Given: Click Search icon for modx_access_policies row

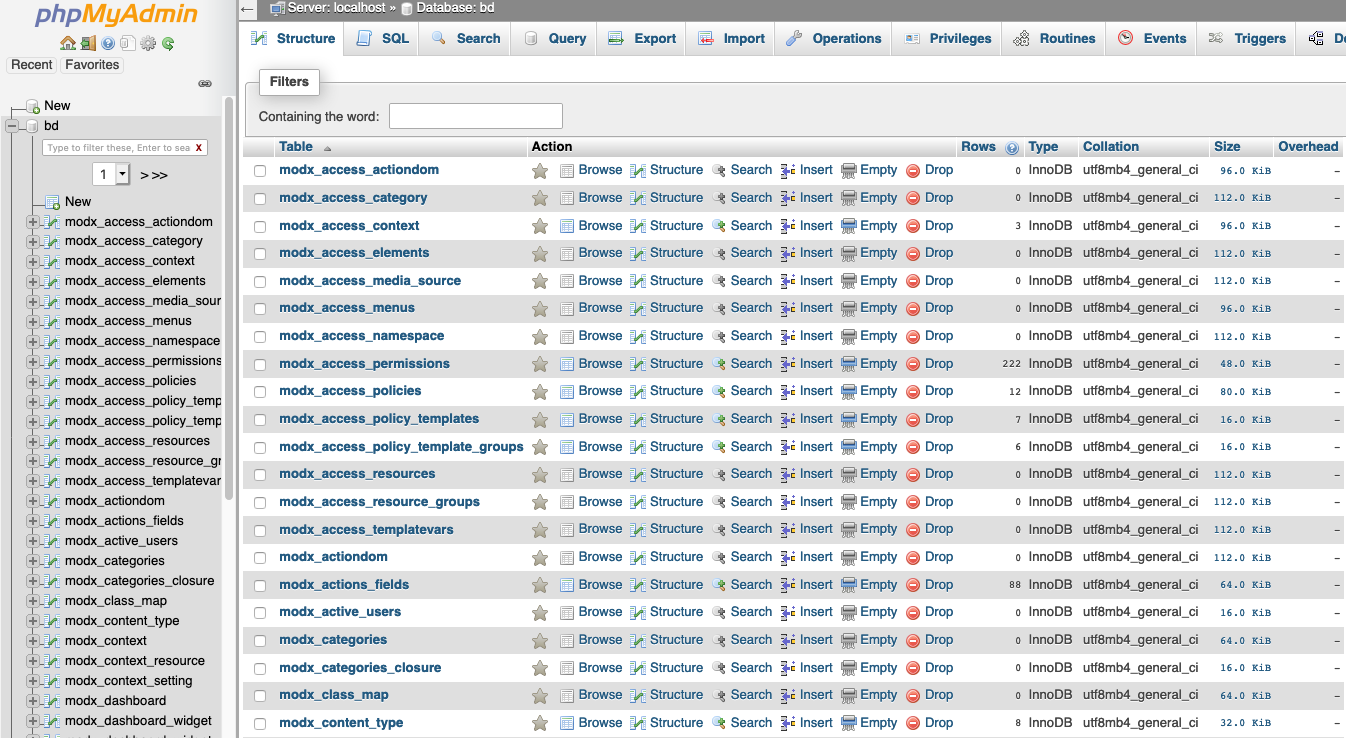Looking at the screenshot, I should coord(719,391).
